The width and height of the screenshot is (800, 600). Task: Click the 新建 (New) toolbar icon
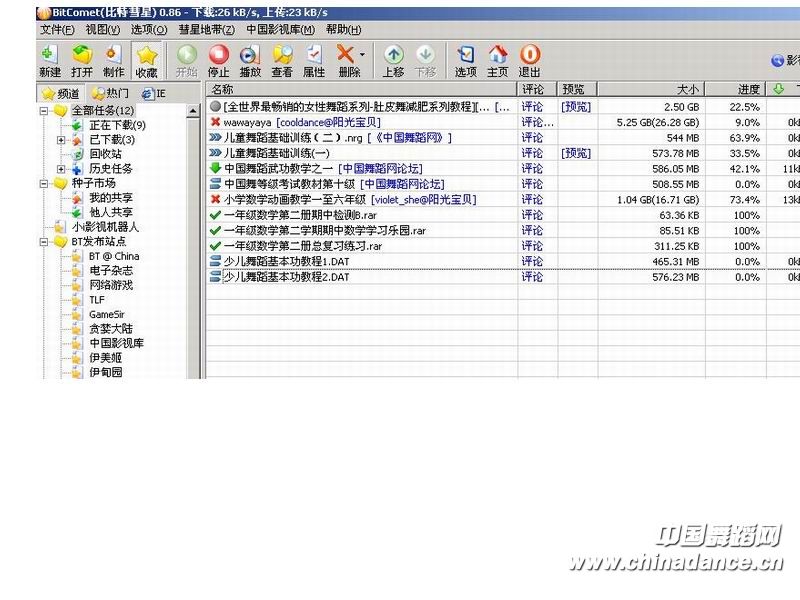49,59
